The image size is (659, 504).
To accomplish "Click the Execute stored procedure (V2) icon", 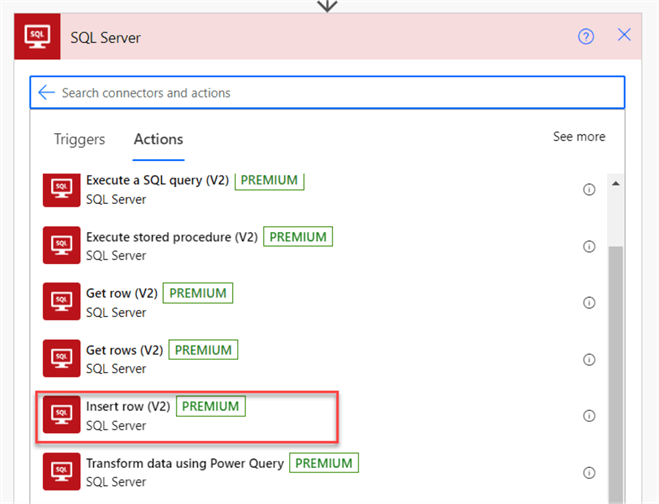I will 61,245.
